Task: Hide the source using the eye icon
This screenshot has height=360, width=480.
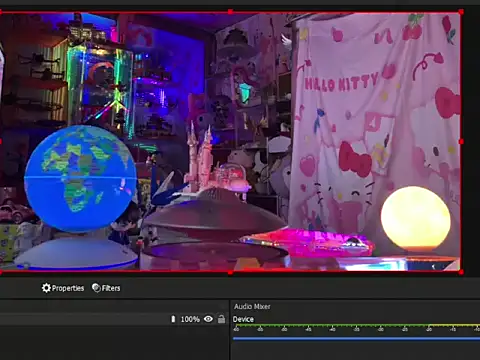Action: [208, 319]
